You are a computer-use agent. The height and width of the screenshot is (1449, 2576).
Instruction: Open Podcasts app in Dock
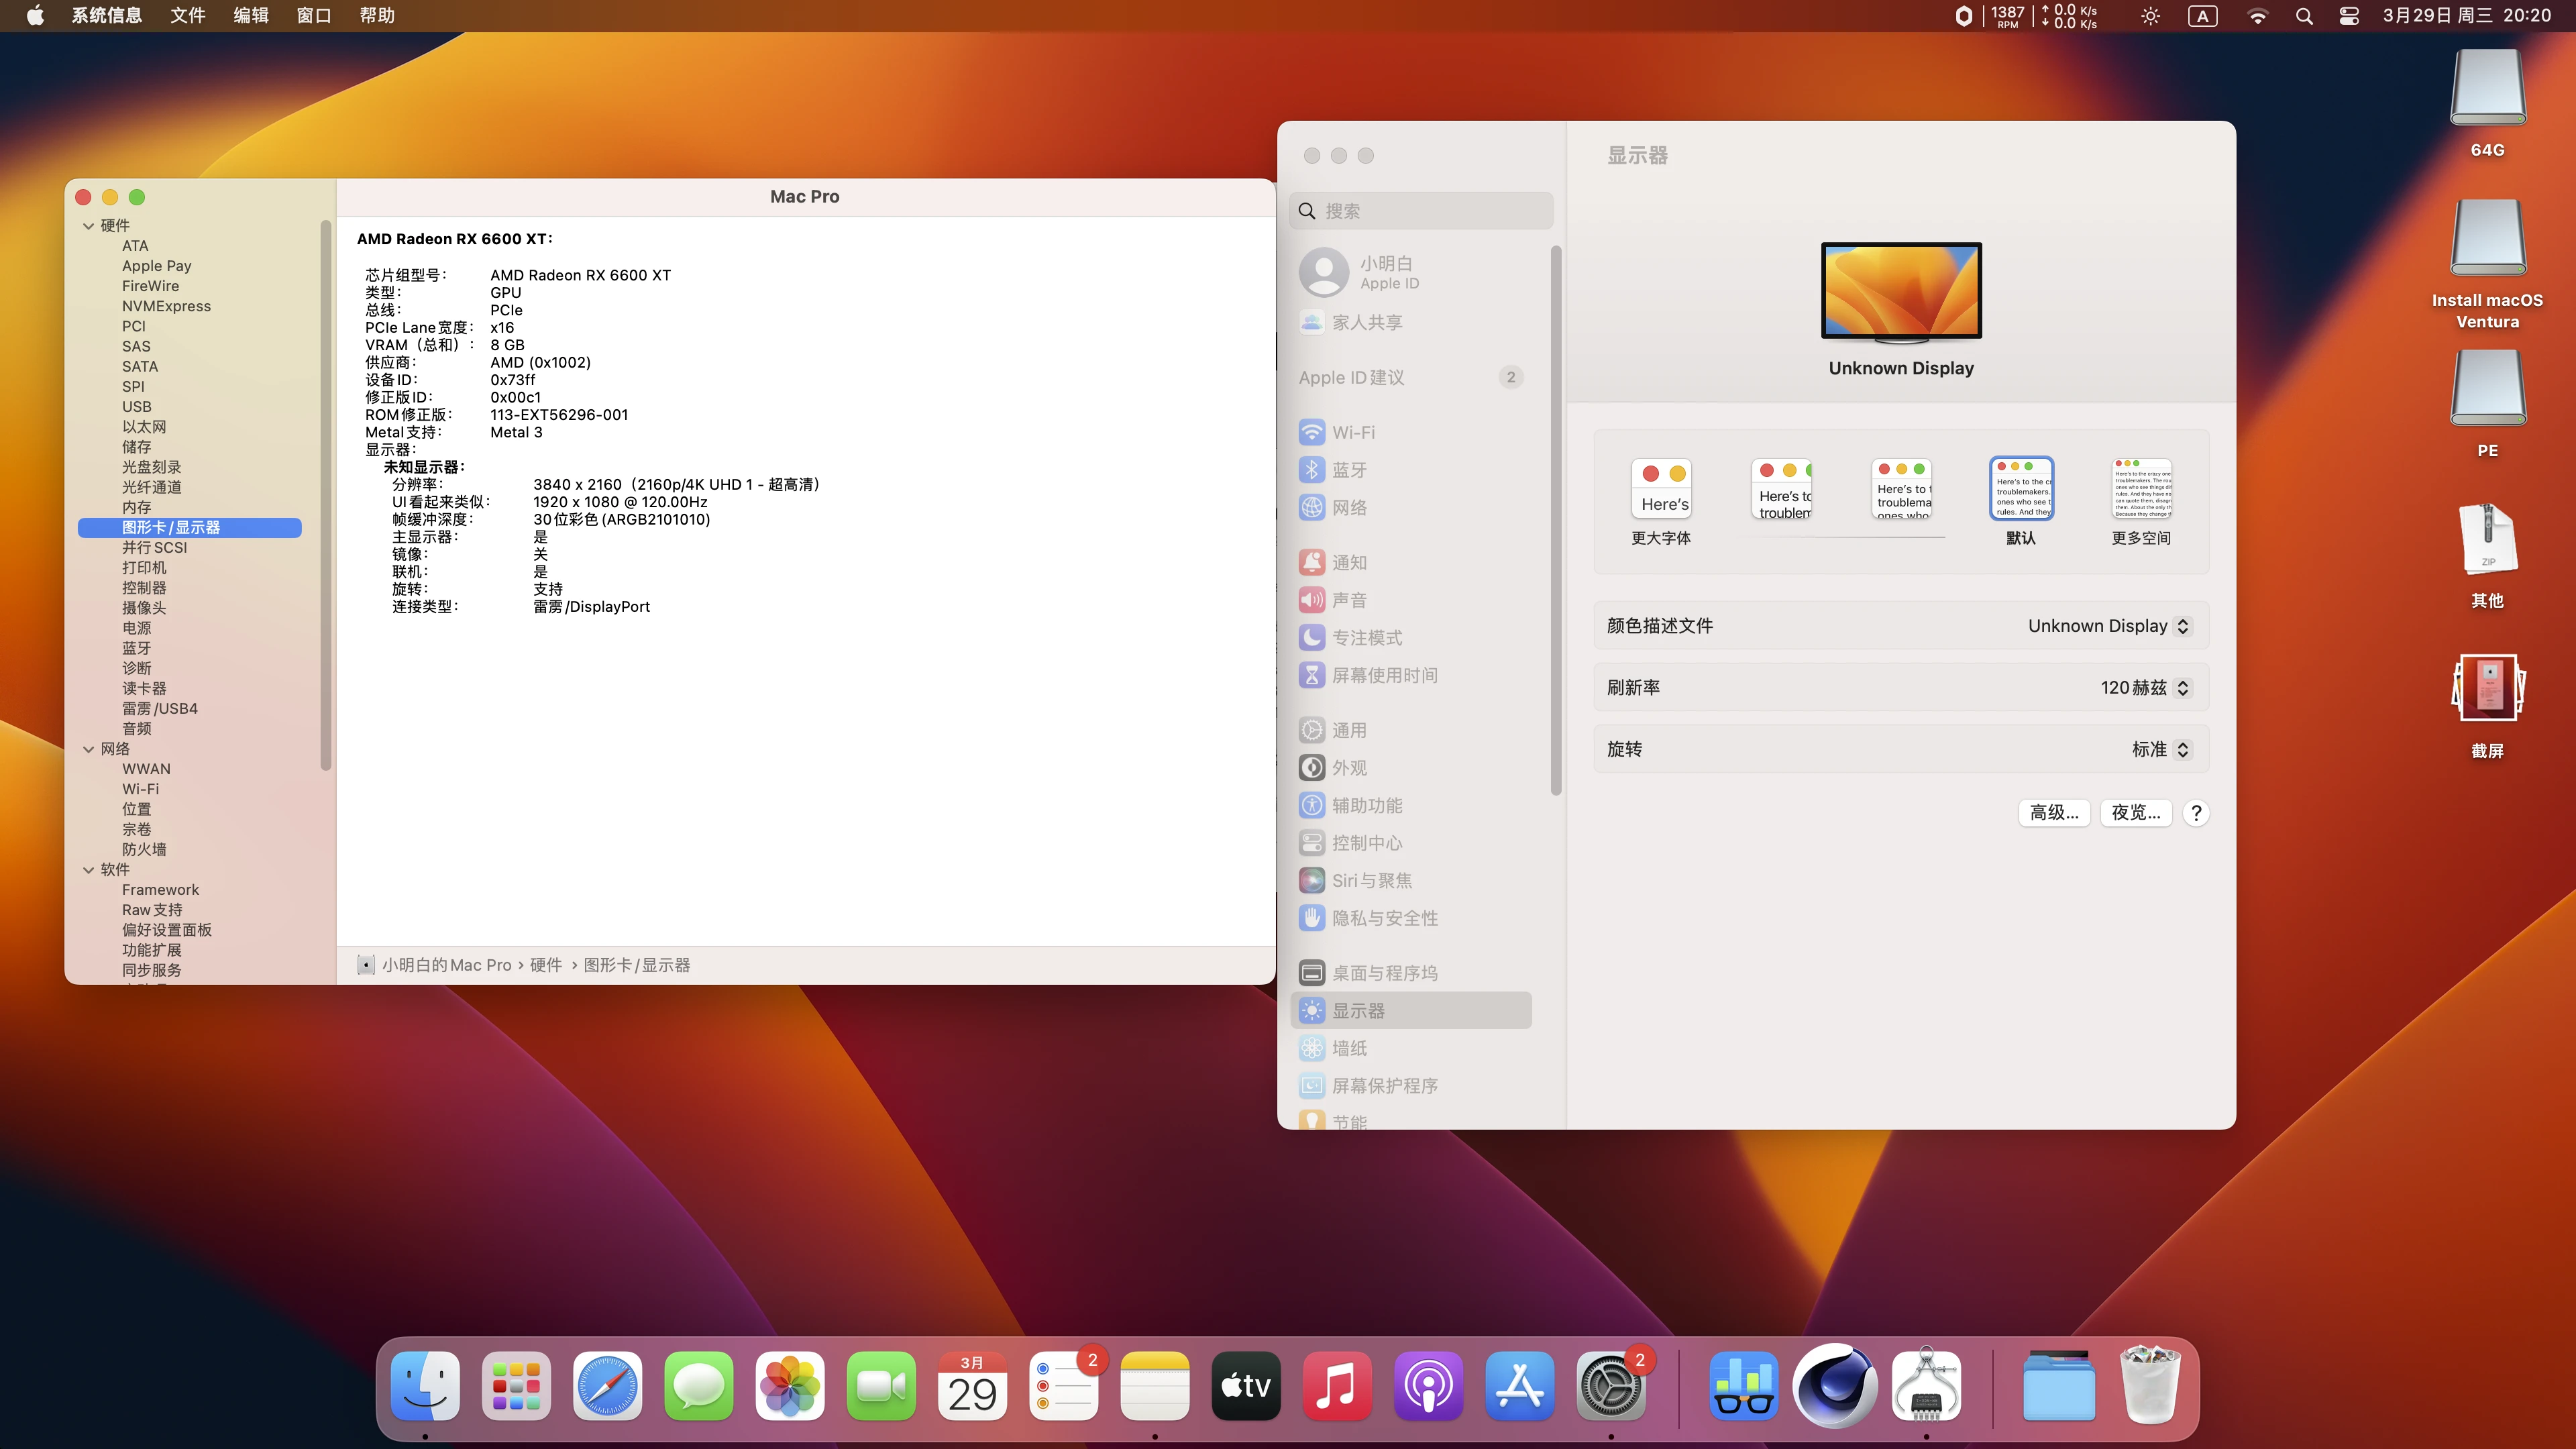(1429, 1386)
